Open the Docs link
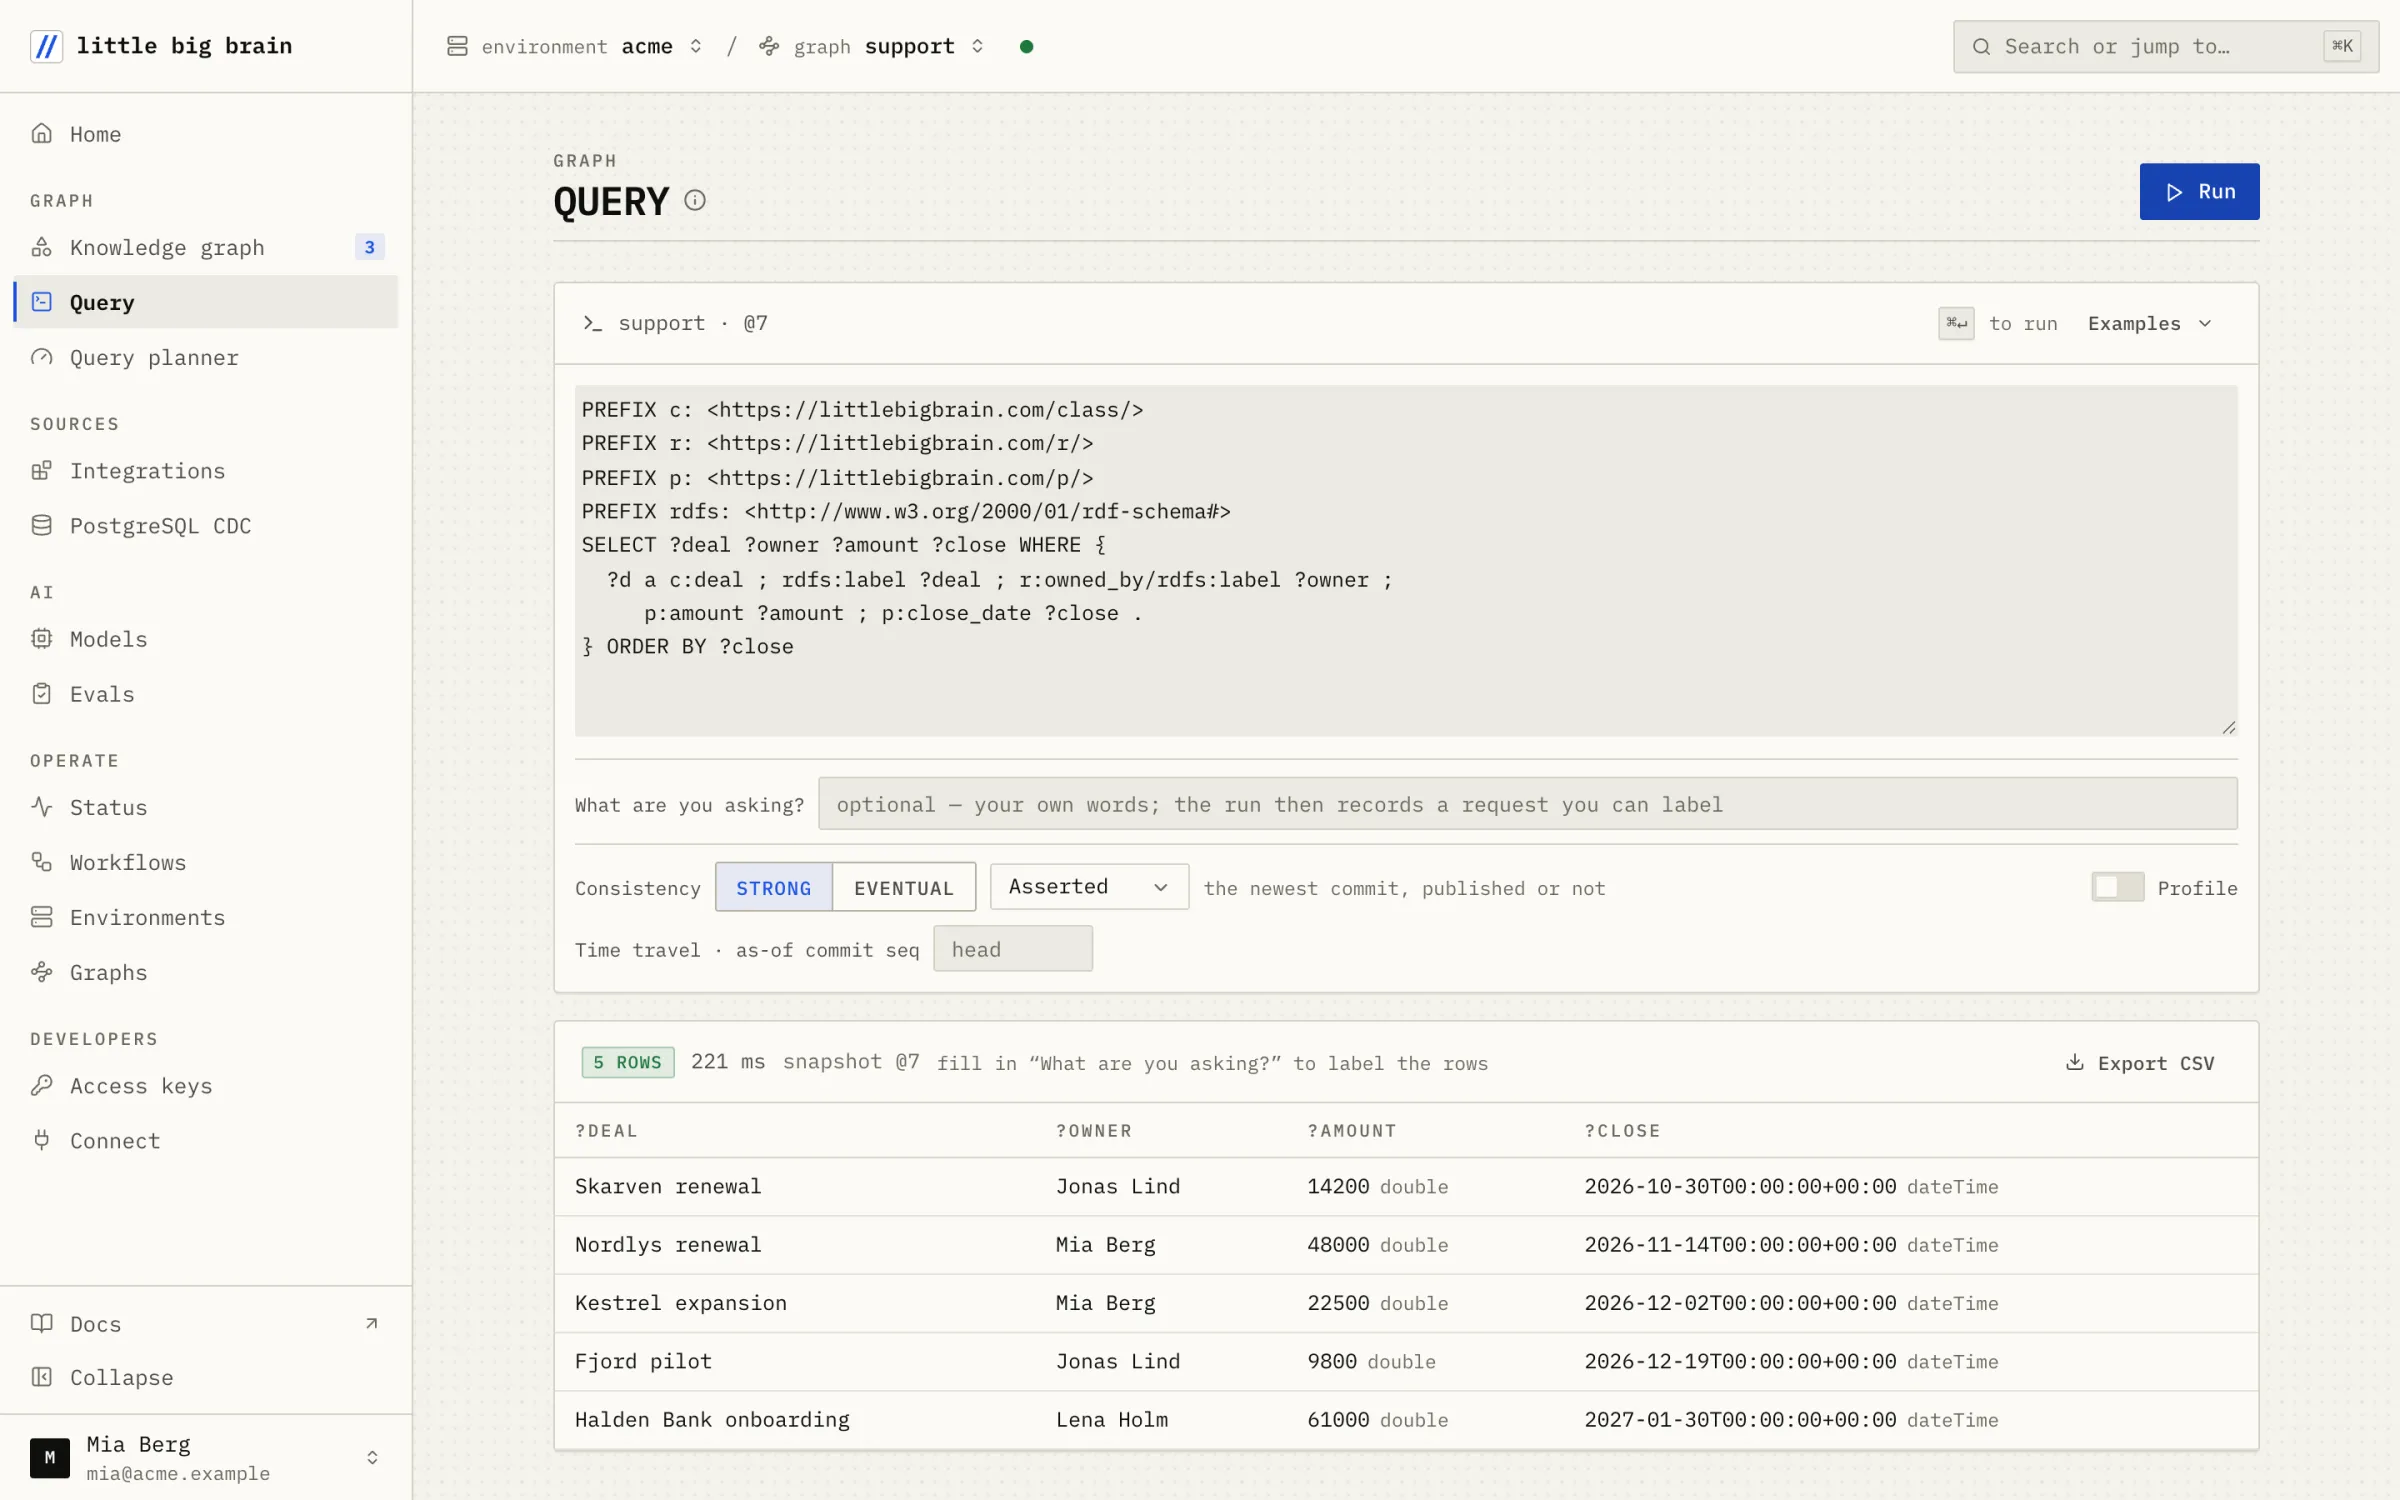Image resolution: width=2400 pixels, height=1500 pixels. point(206,1323)
